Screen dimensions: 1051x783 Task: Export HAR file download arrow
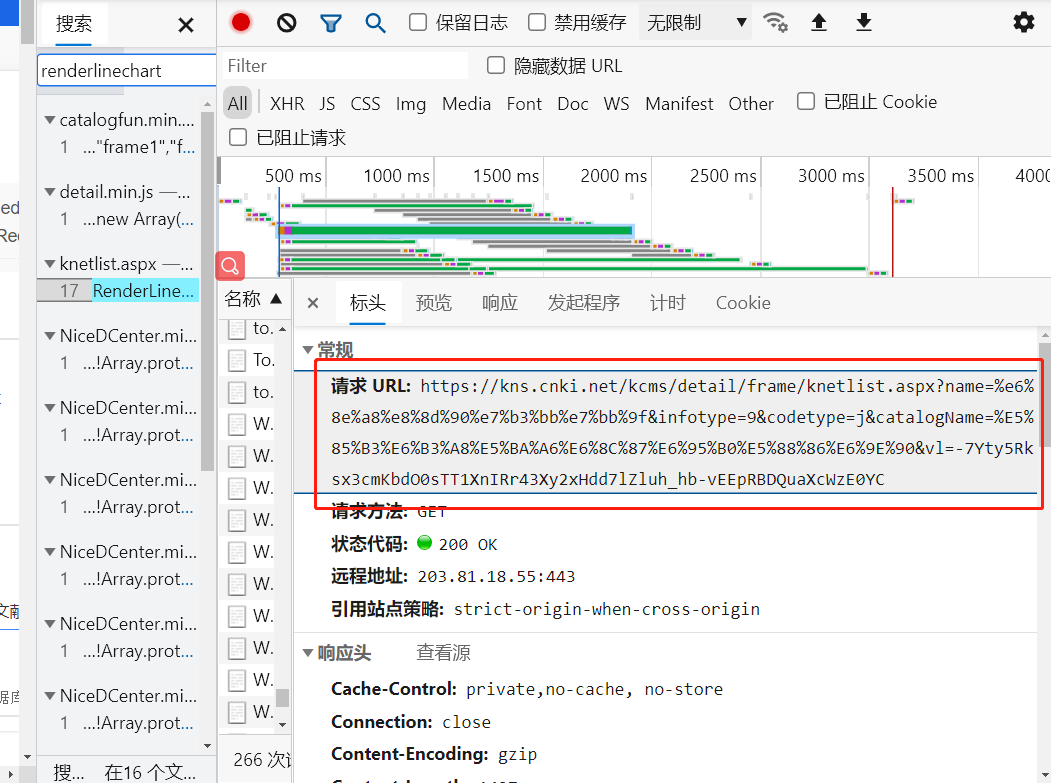(864, 23)
